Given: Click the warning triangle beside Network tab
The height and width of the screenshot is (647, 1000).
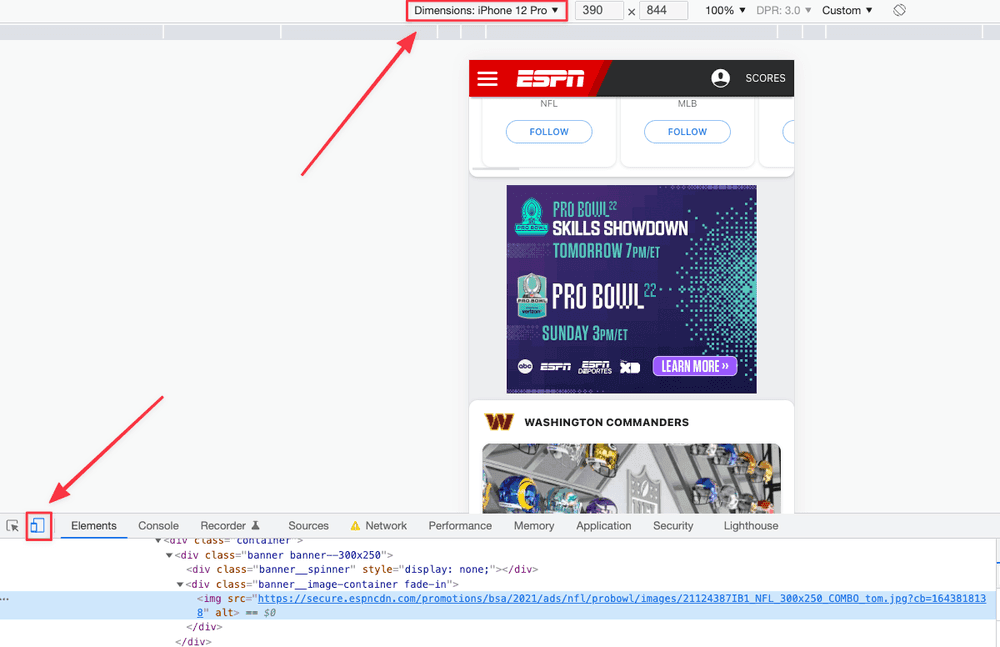Looking at the screenshot, I should [354, 525].
